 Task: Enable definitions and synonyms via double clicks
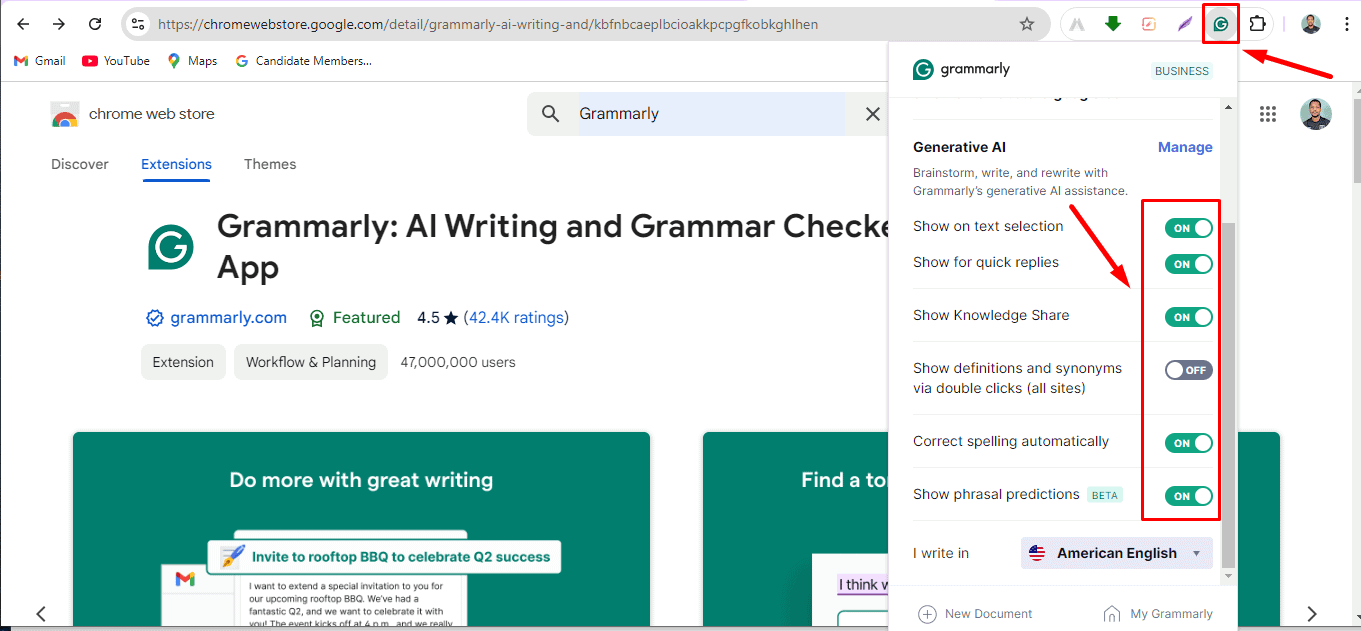1189,370
